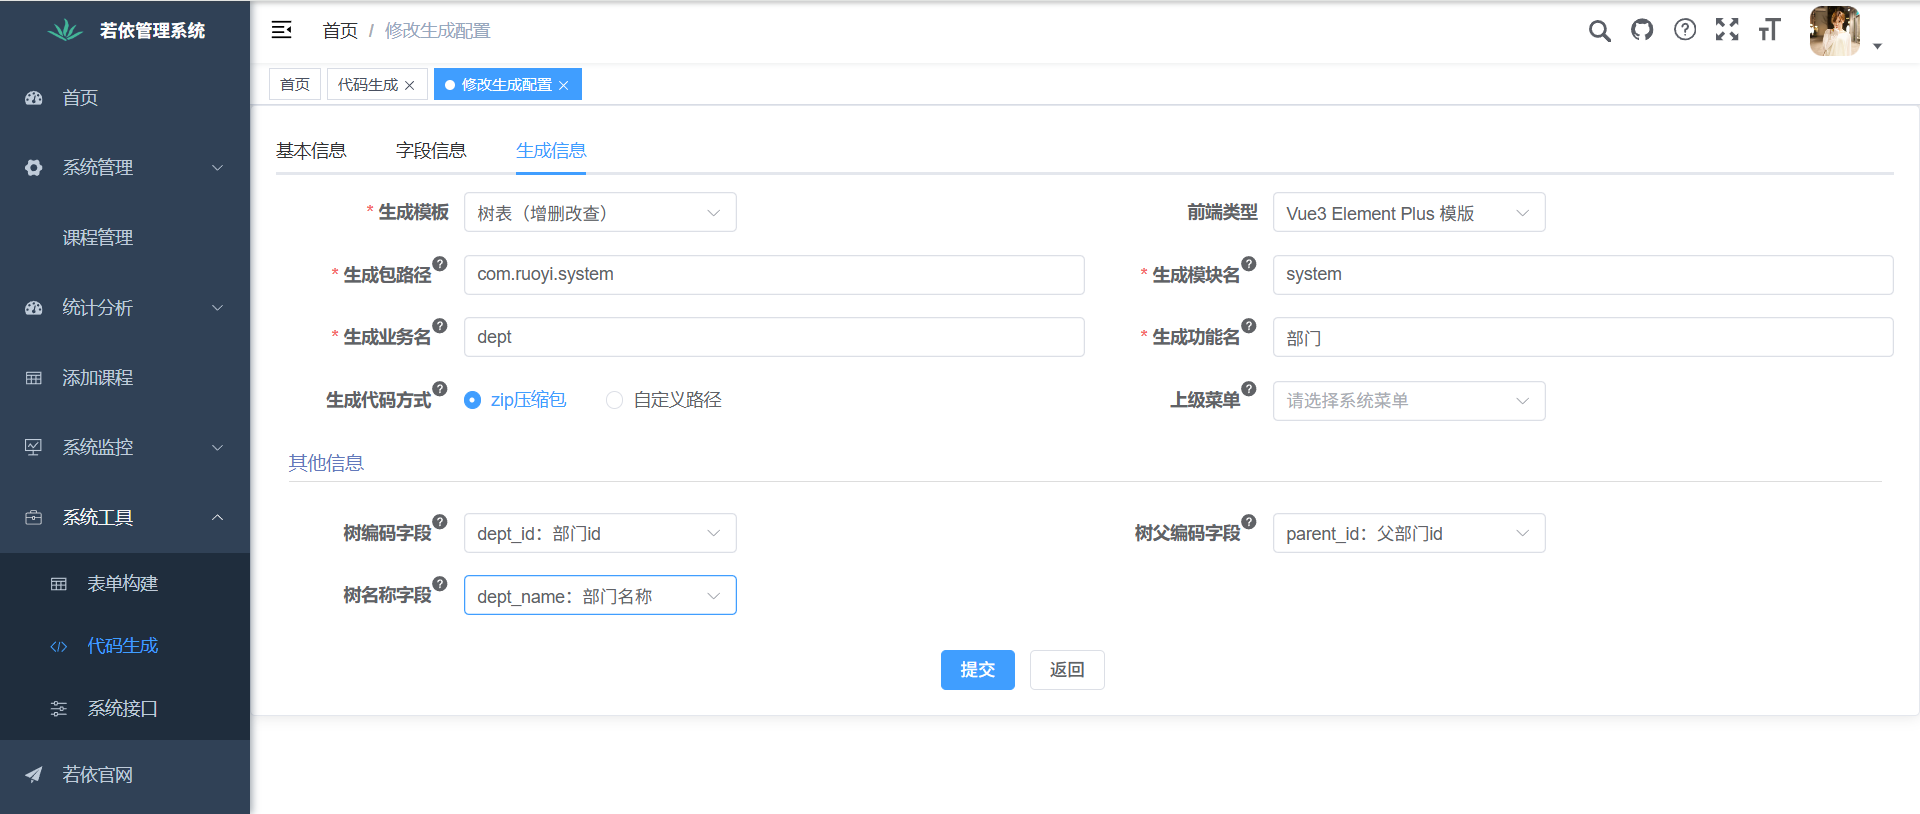Open the user avatar menu
The width and height of the screenshot is (1920, 814).
pos(1835,31)
